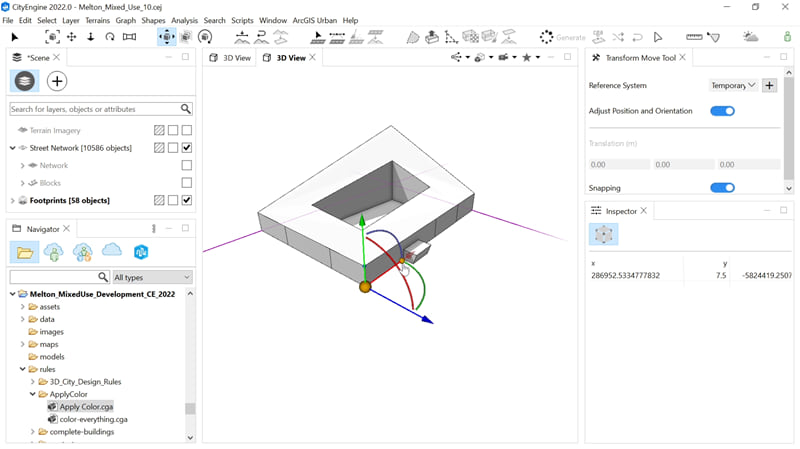Choose the four-arrow Pan view tool
800x449 pixels.
click(71, 37)
